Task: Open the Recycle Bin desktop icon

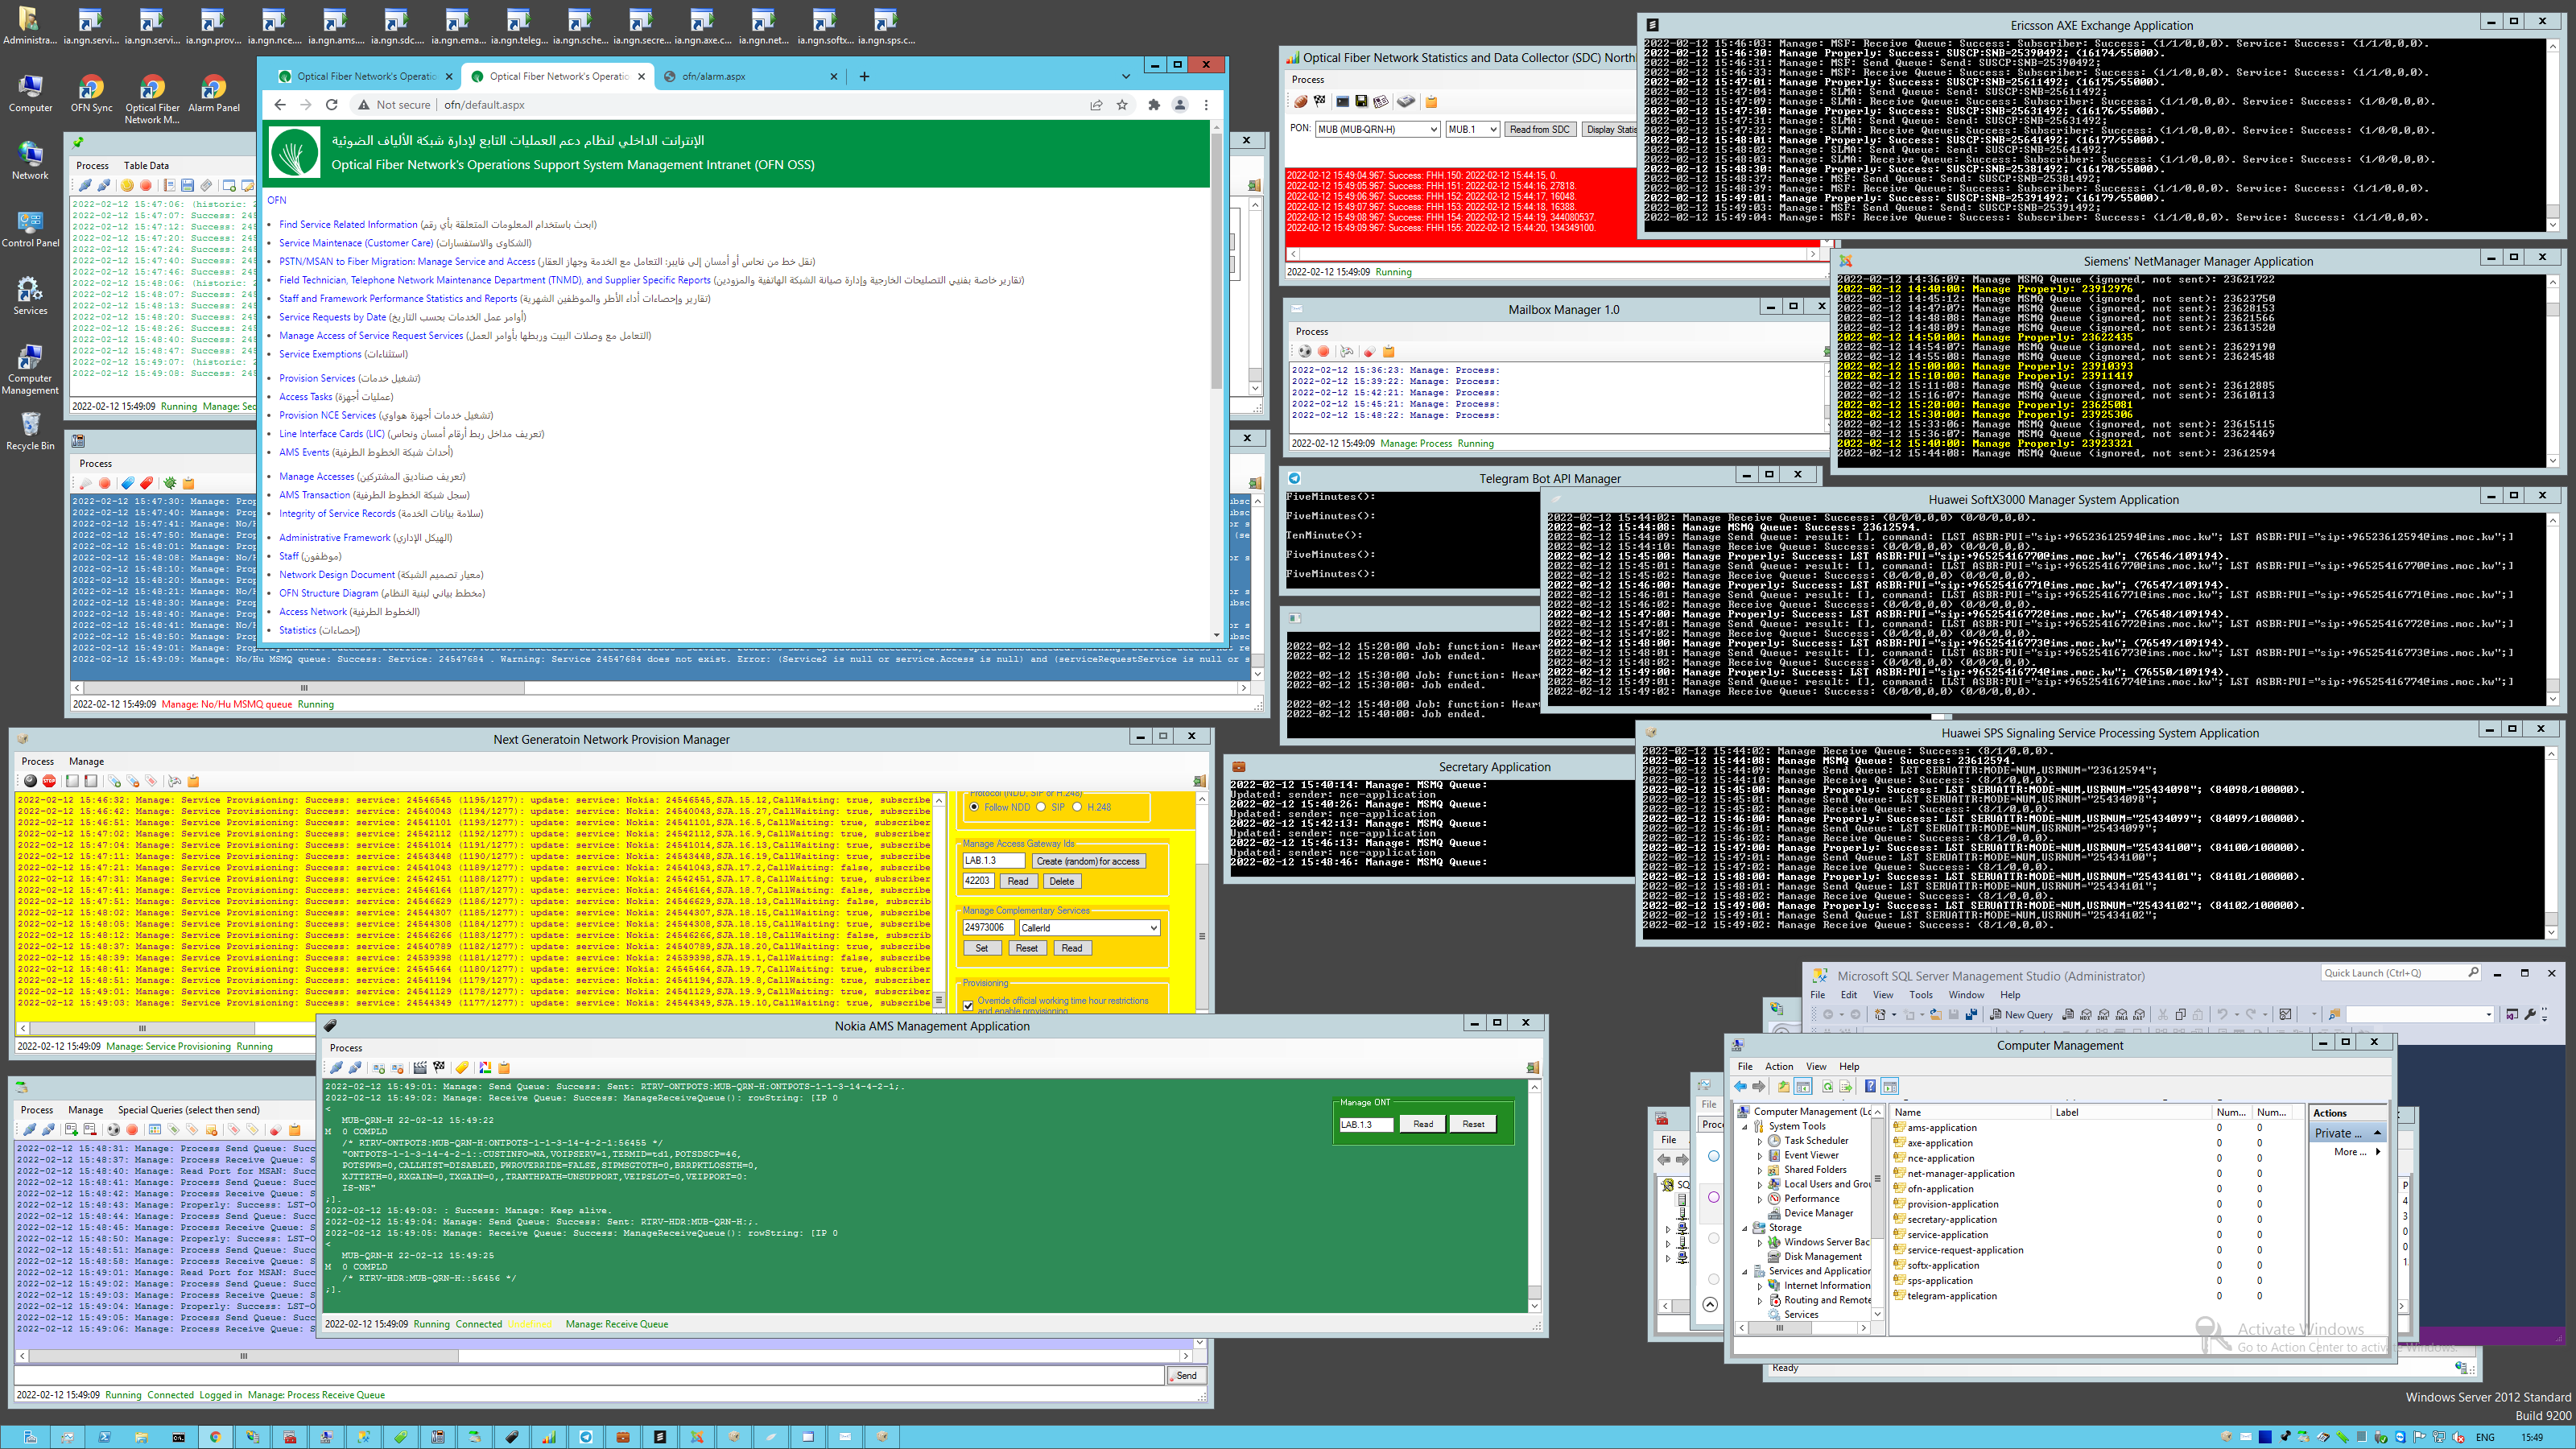Action: tap(30, 431)
